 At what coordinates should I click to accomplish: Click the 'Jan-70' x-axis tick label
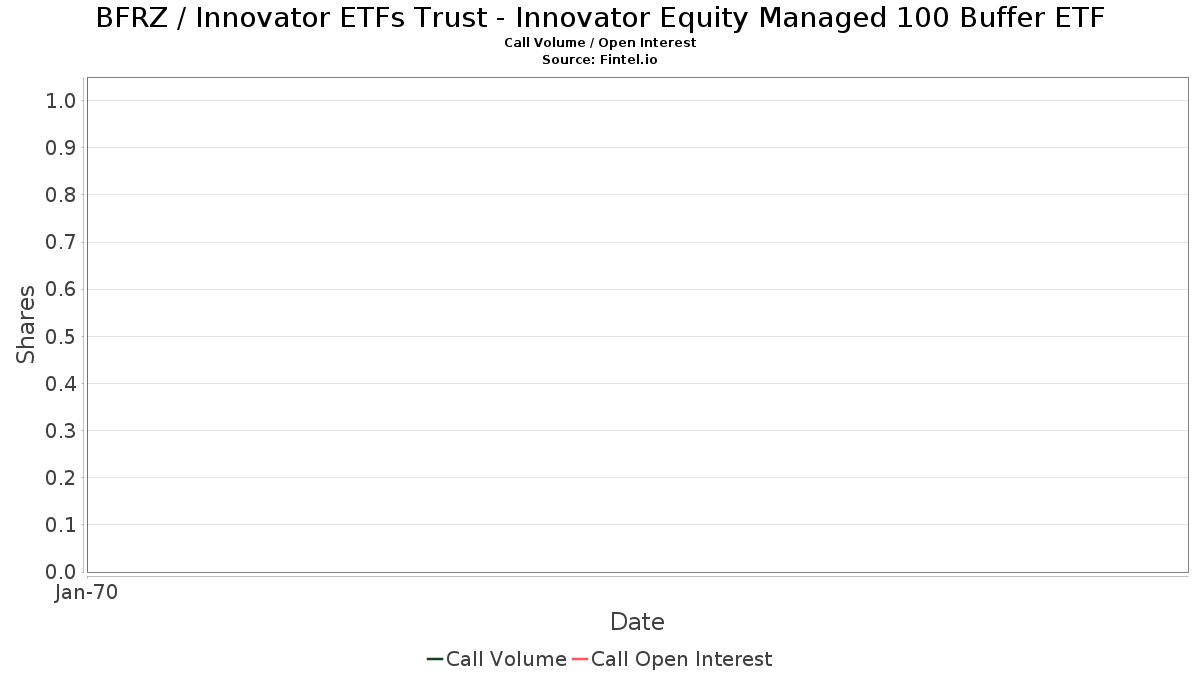87,592
